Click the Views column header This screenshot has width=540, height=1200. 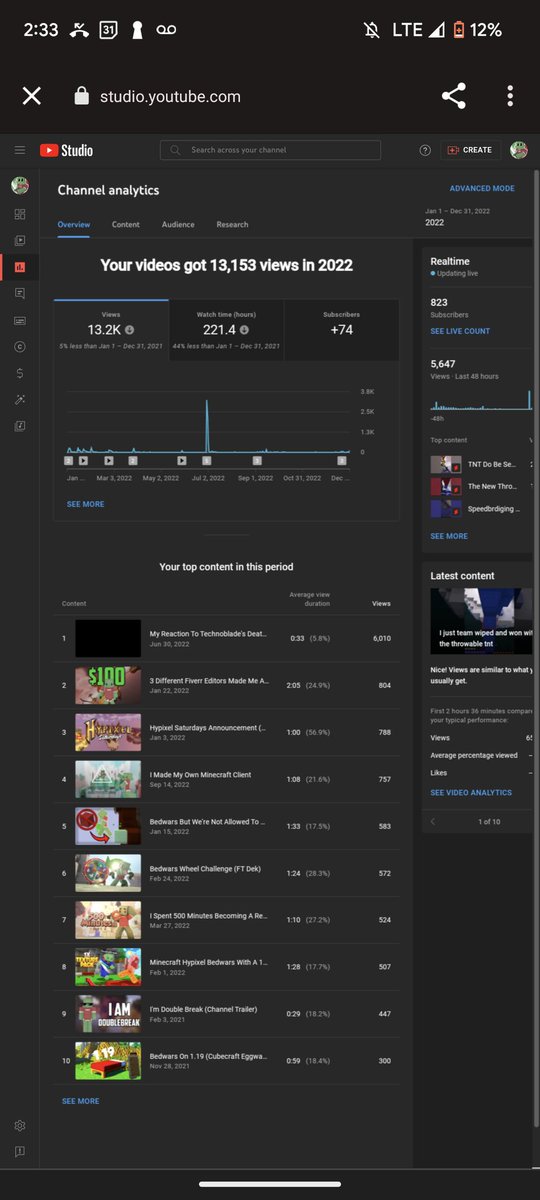(x=381, y=604)
